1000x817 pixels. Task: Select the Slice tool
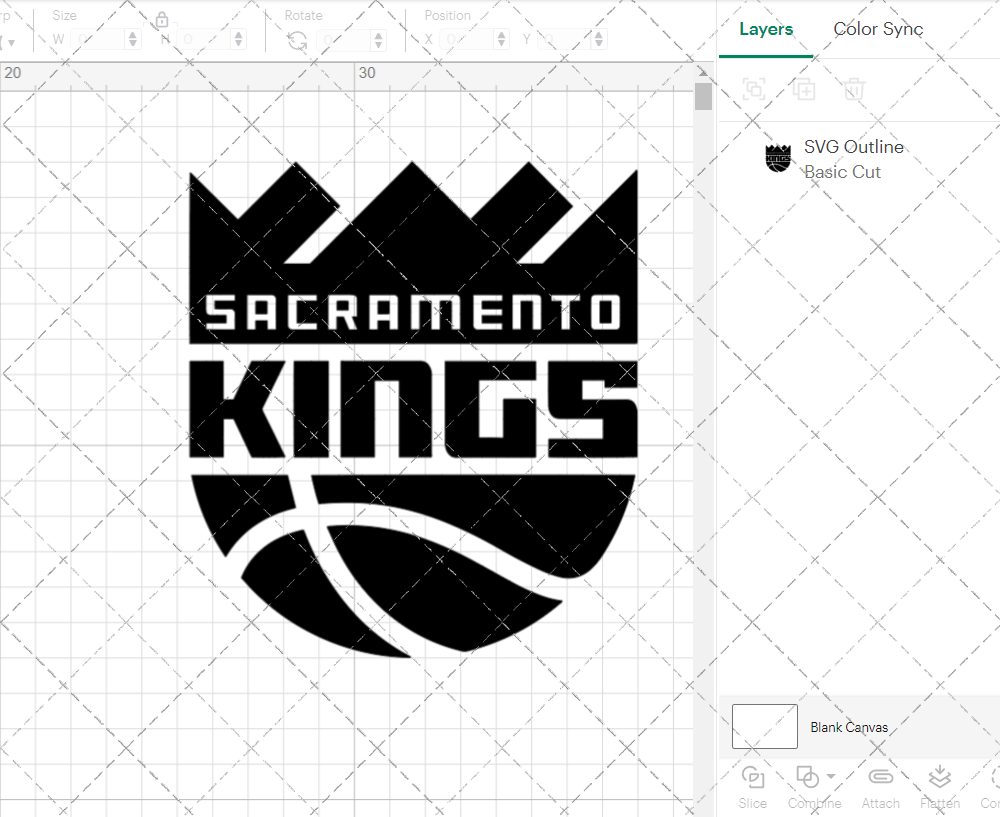click(x=752, y=787)
